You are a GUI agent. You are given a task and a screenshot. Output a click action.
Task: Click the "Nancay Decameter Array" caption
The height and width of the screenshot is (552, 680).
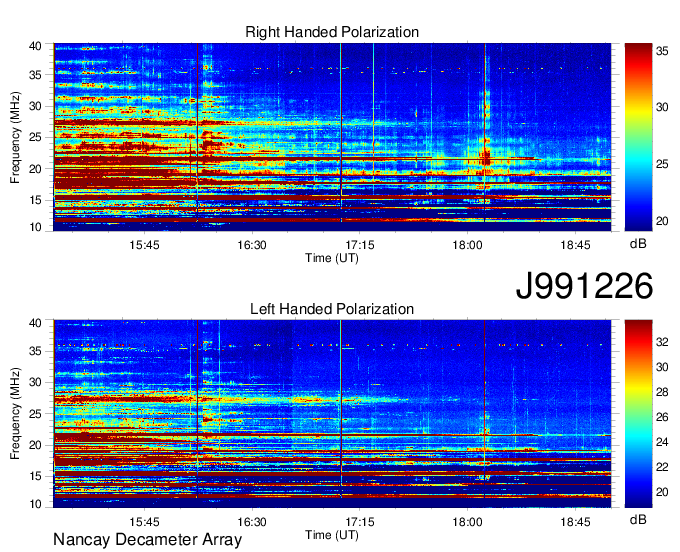[x=147, y=539]
